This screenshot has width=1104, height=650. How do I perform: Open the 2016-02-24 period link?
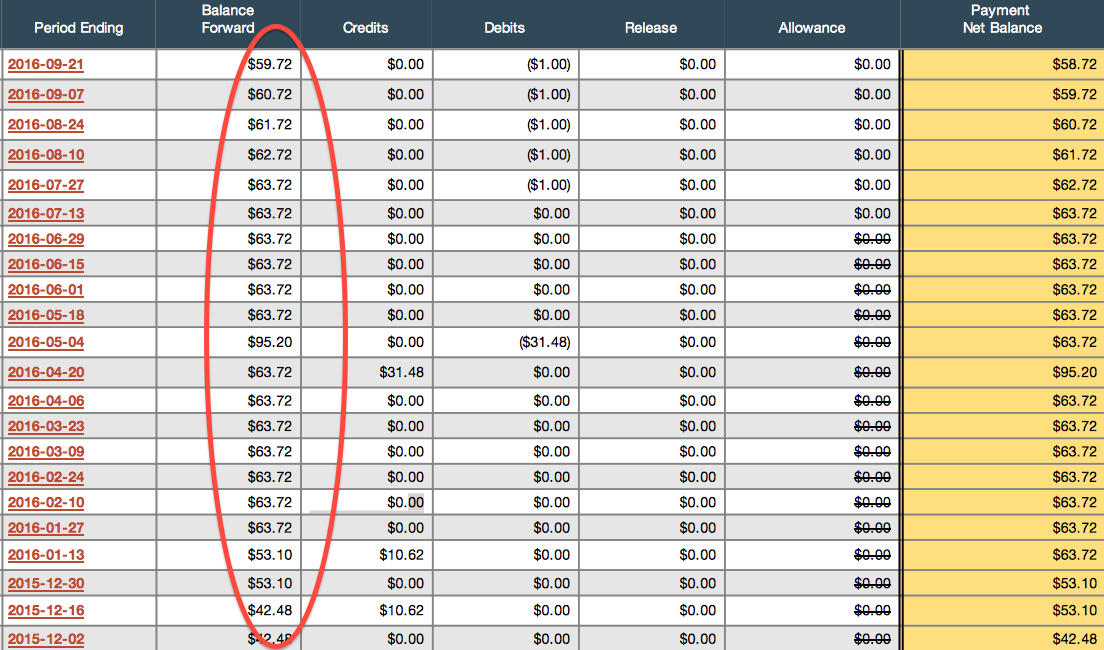coord(46,477)
